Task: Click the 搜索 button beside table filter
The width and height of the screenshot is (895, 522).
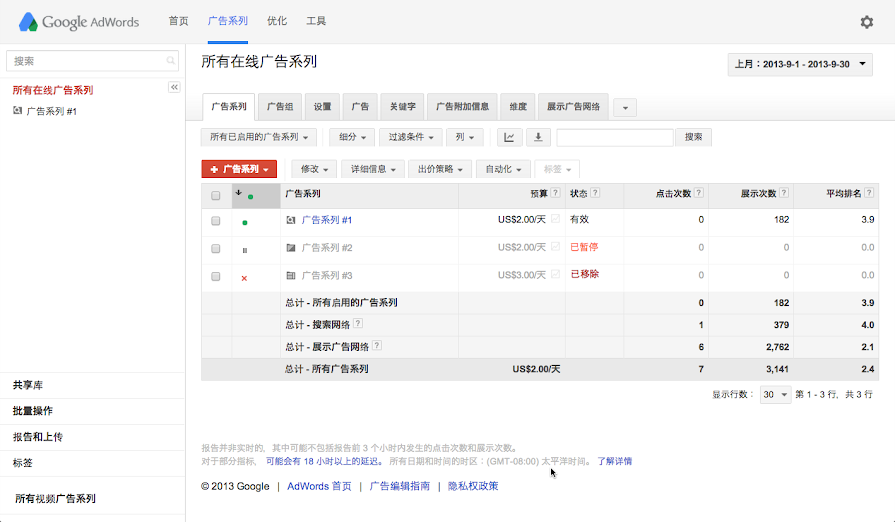Action: point(694,137)
